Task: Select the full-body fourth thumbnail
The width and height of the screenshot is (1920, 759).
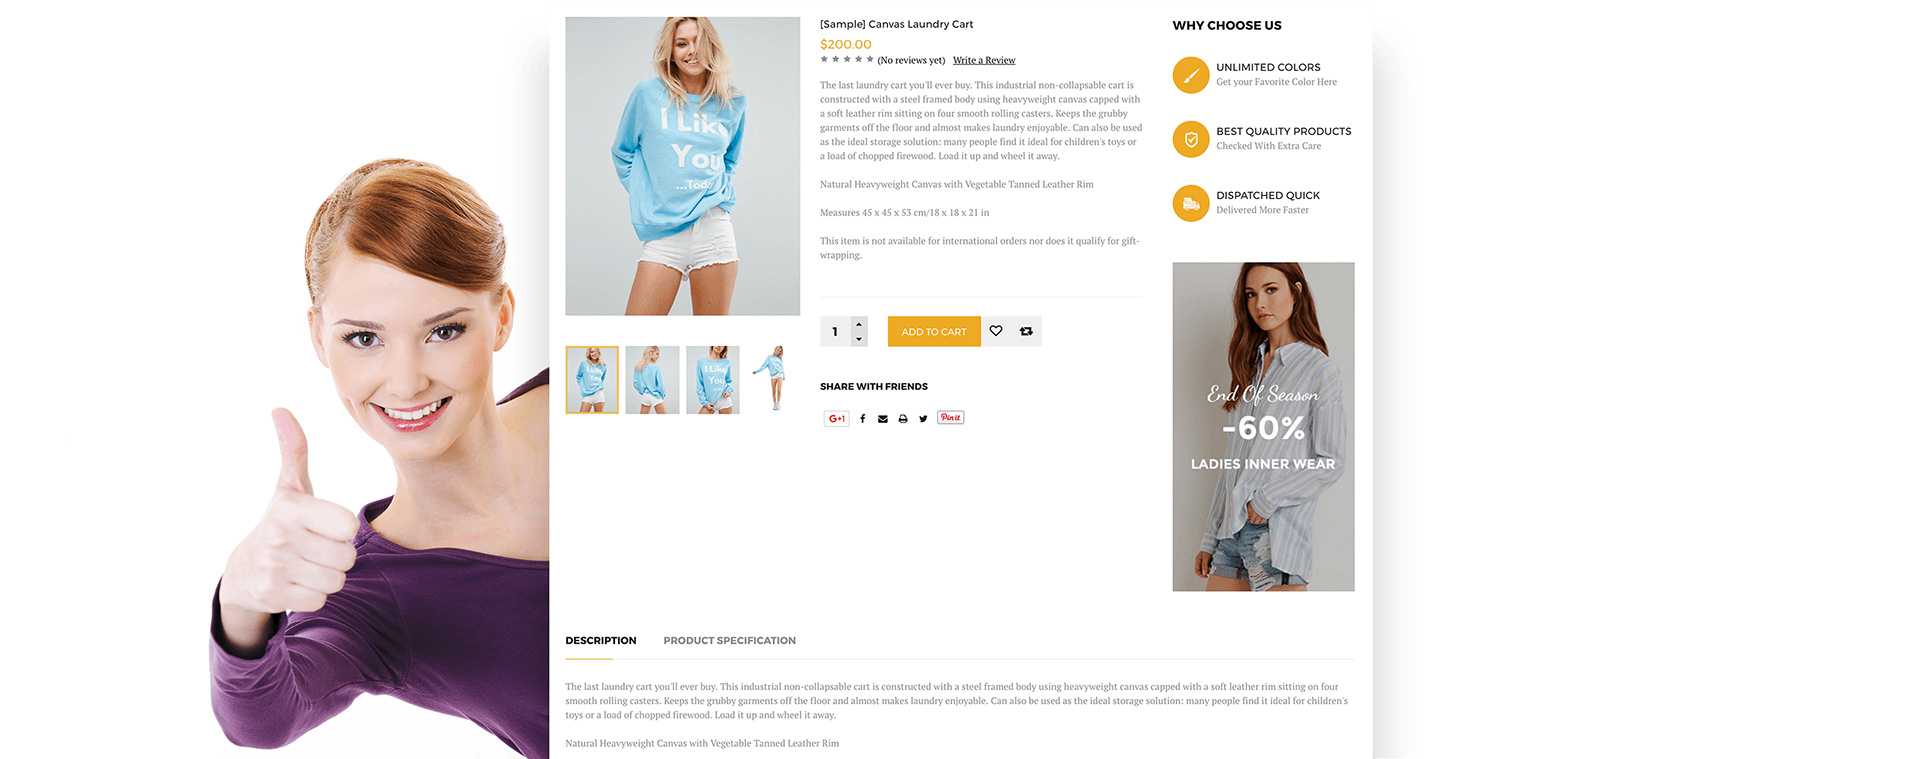Action: (x=773, y=380)
